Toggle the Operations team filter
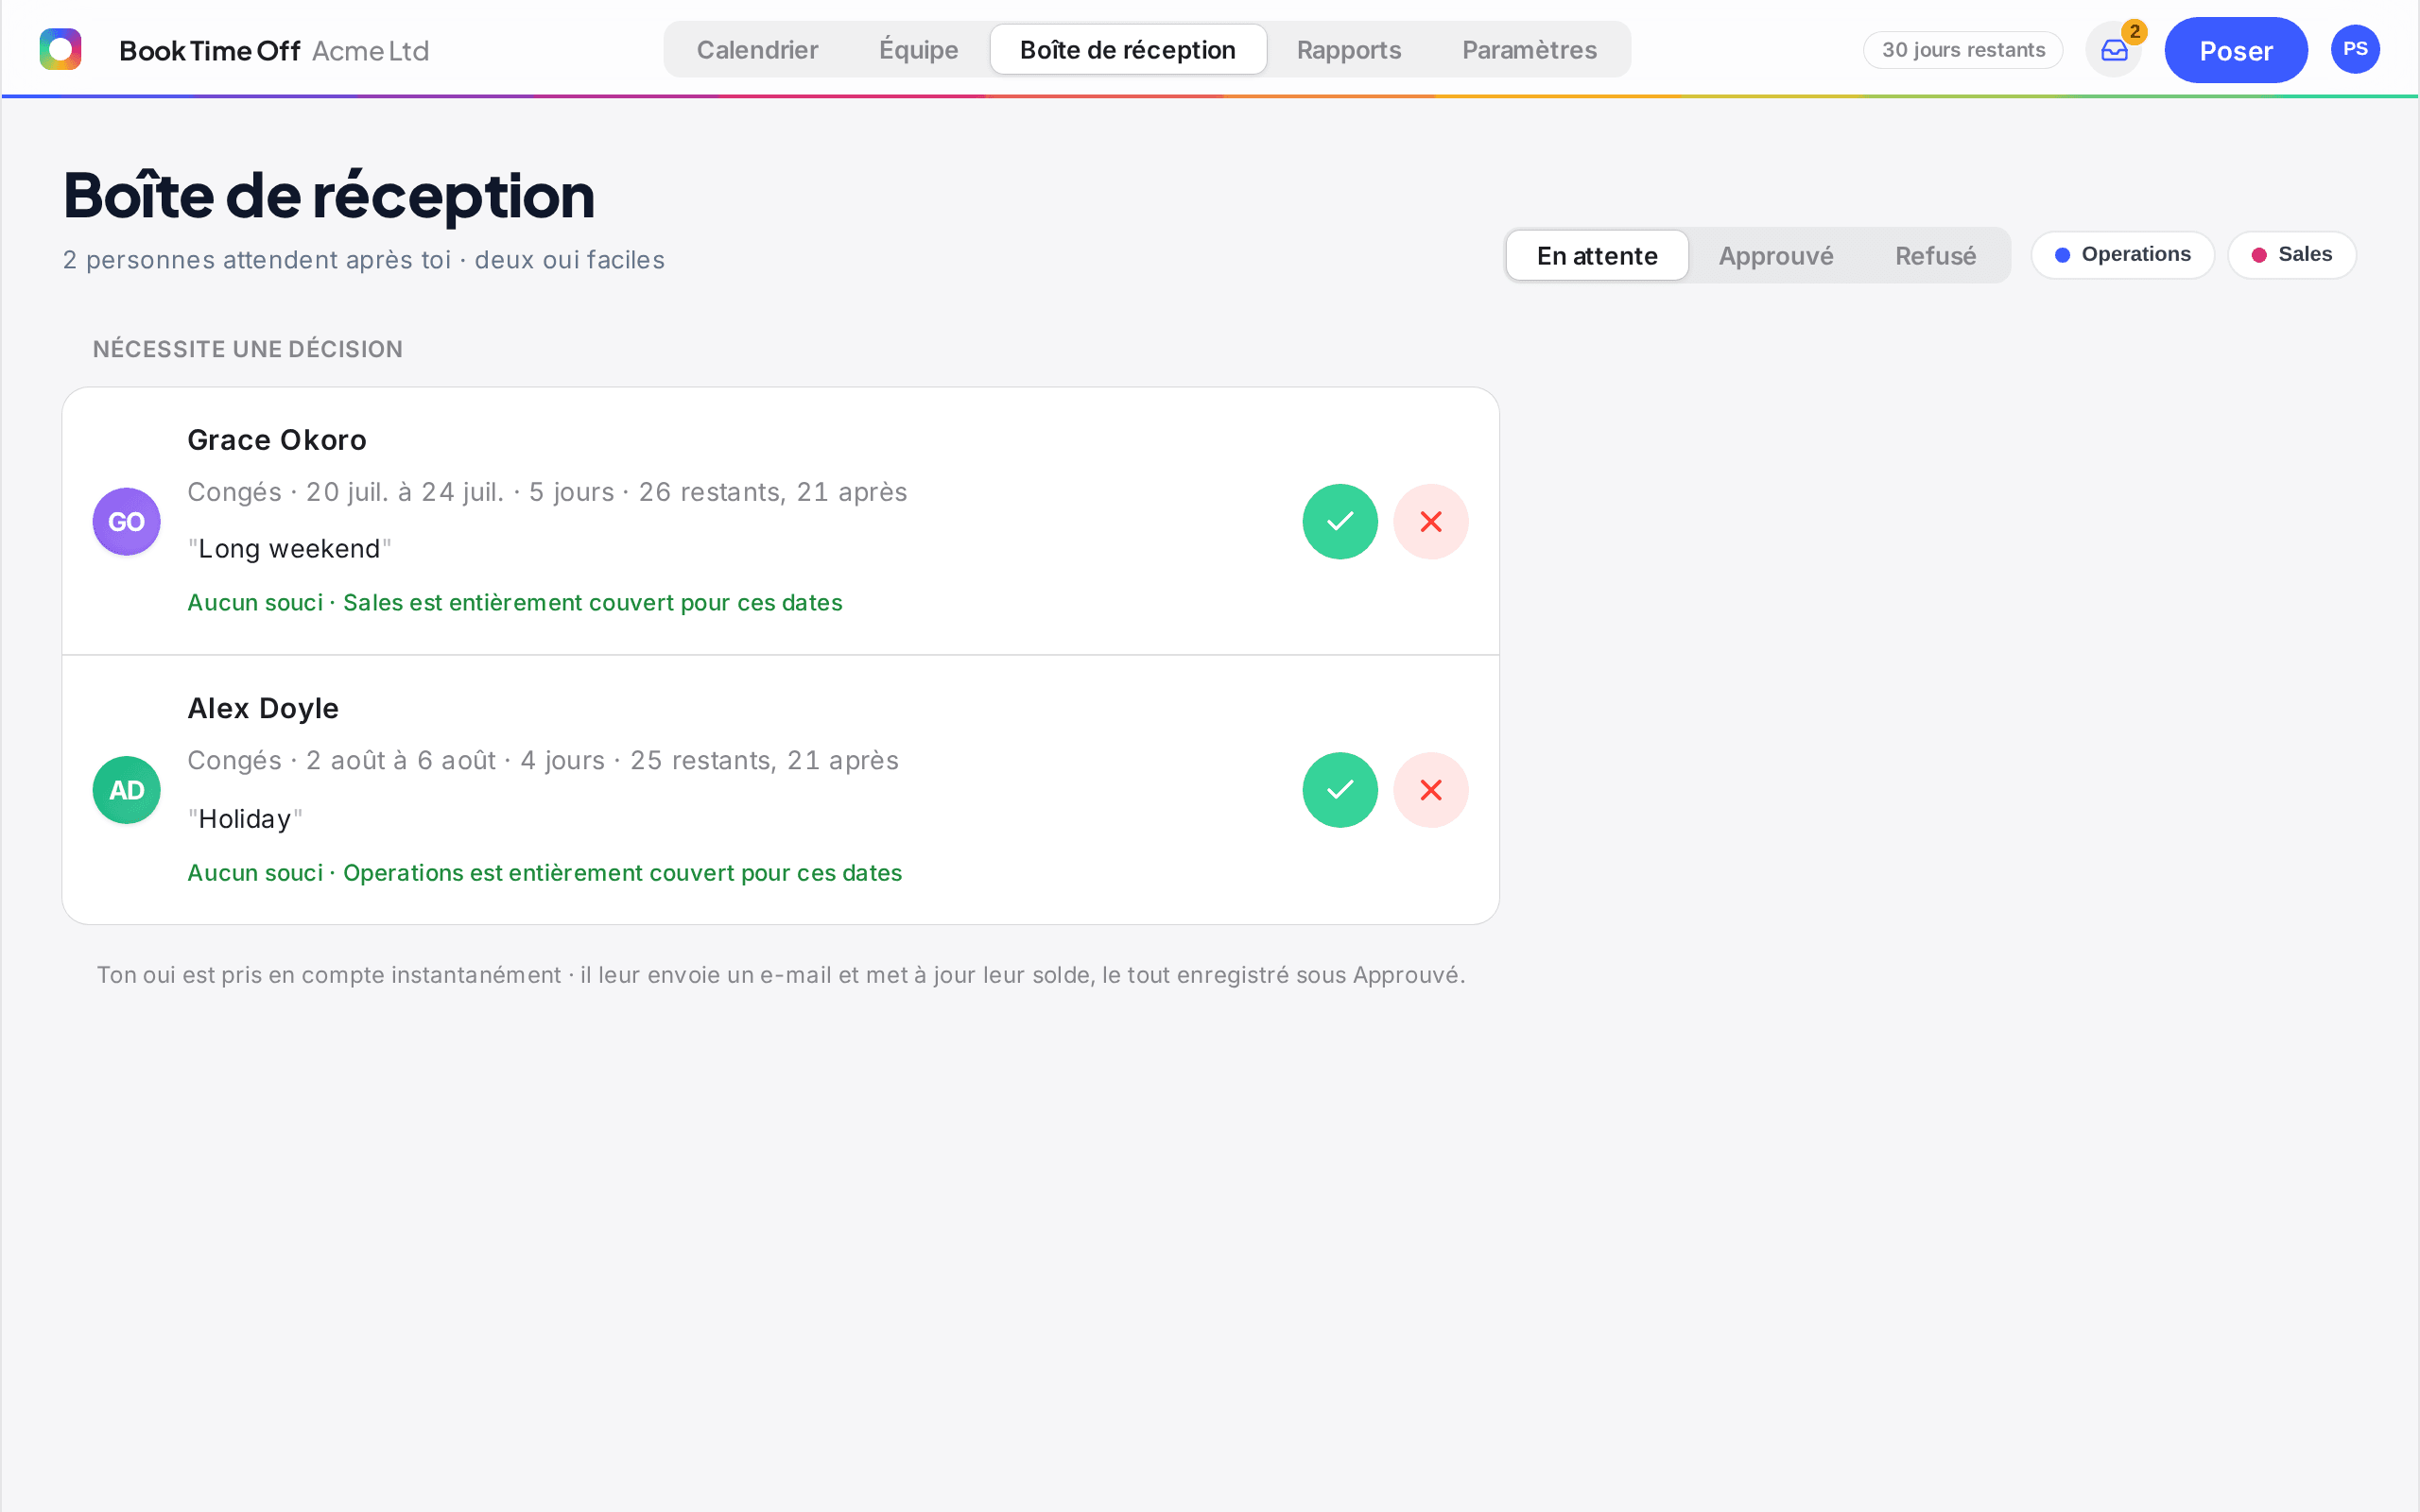Viewport: 2420px width, 1512px height. tap(2123, 255)
